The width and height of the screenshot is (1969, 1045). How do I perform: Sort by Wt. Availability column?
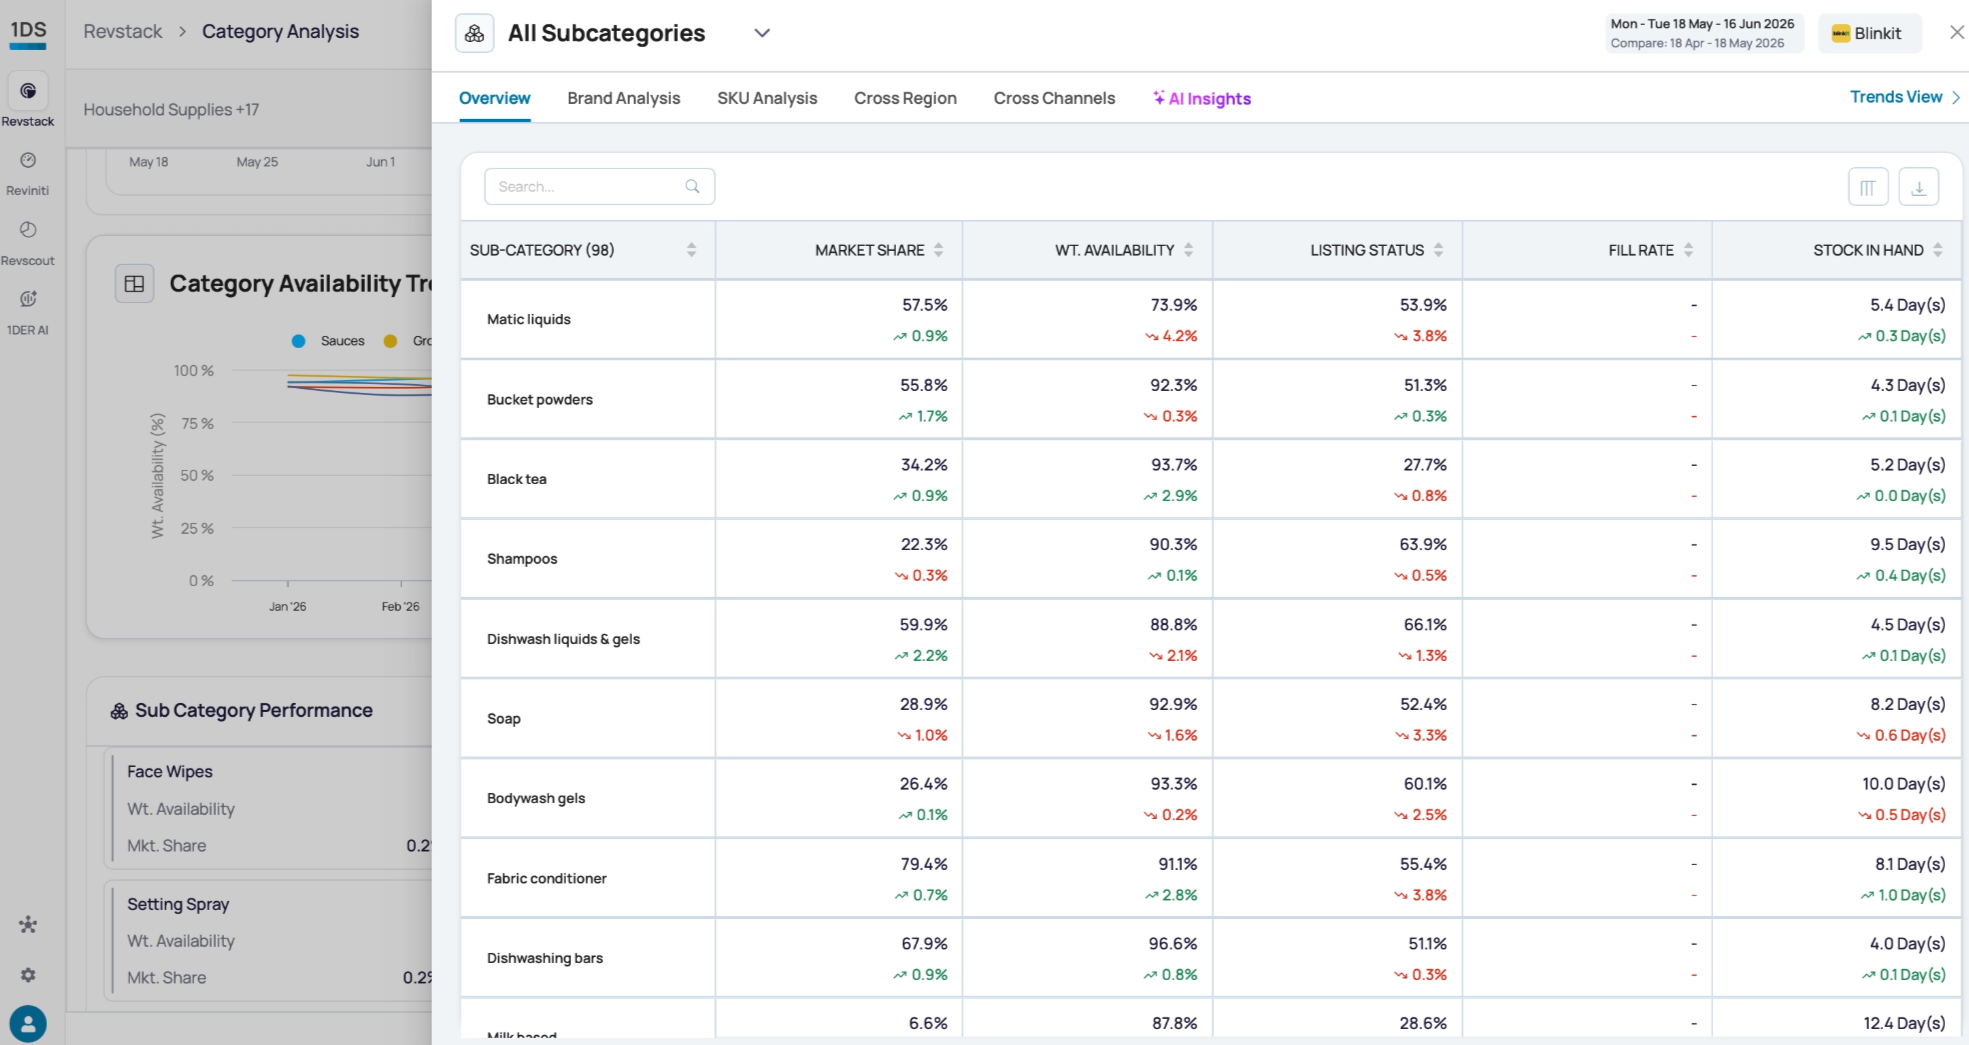coord(1188,250)
